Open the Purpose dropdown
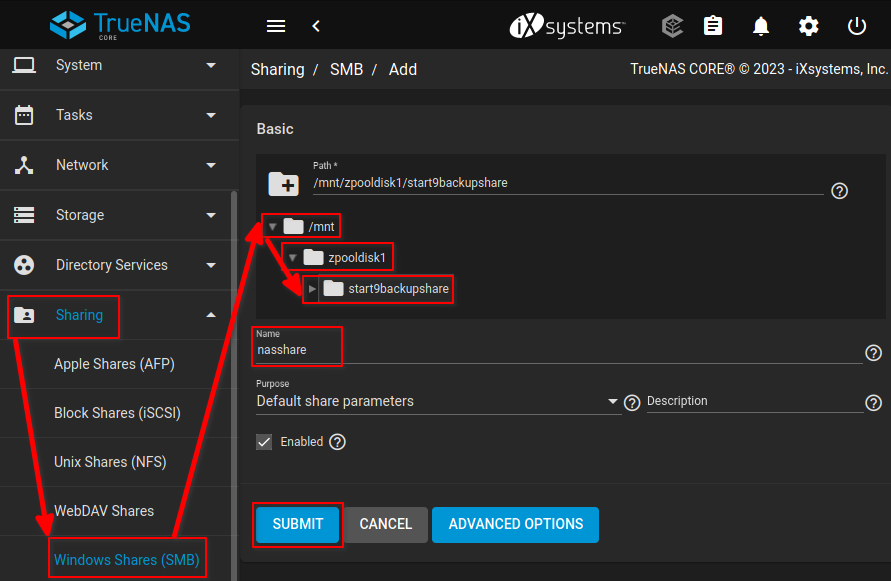The image size is (891, 581). pos(438,402)
